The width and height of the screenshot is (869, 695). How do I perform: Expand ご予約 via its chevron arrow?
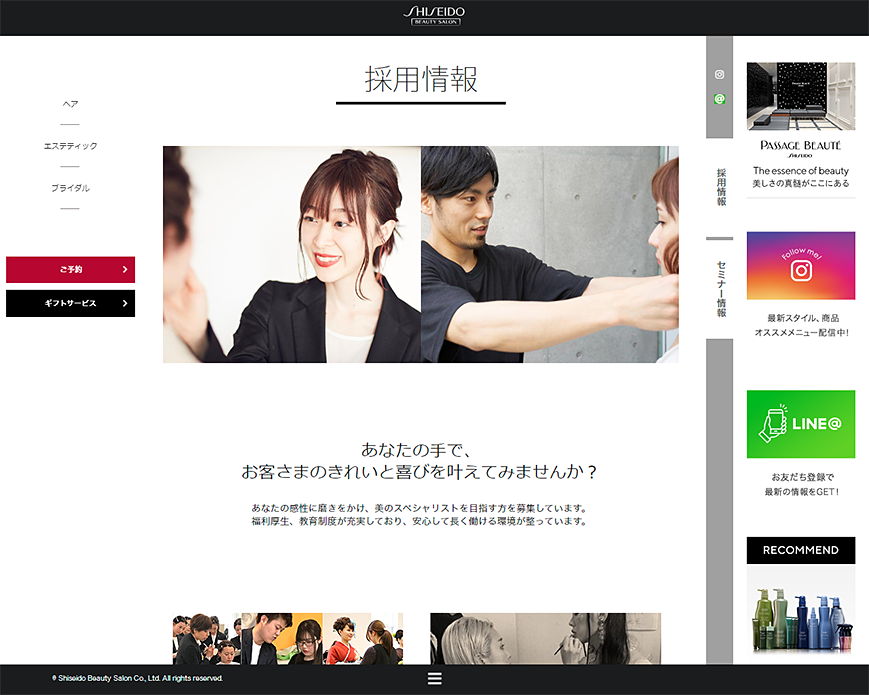click(x=126, y=269)
